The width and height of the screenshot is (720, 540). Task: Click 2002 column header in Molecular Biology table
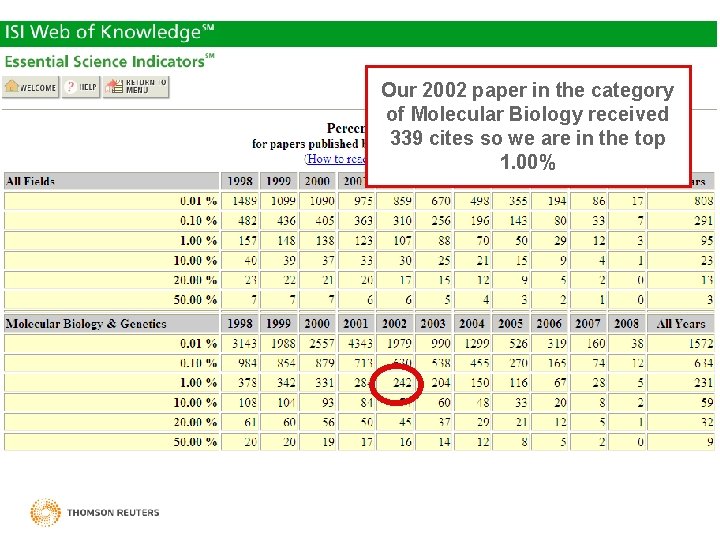point(395,324)
